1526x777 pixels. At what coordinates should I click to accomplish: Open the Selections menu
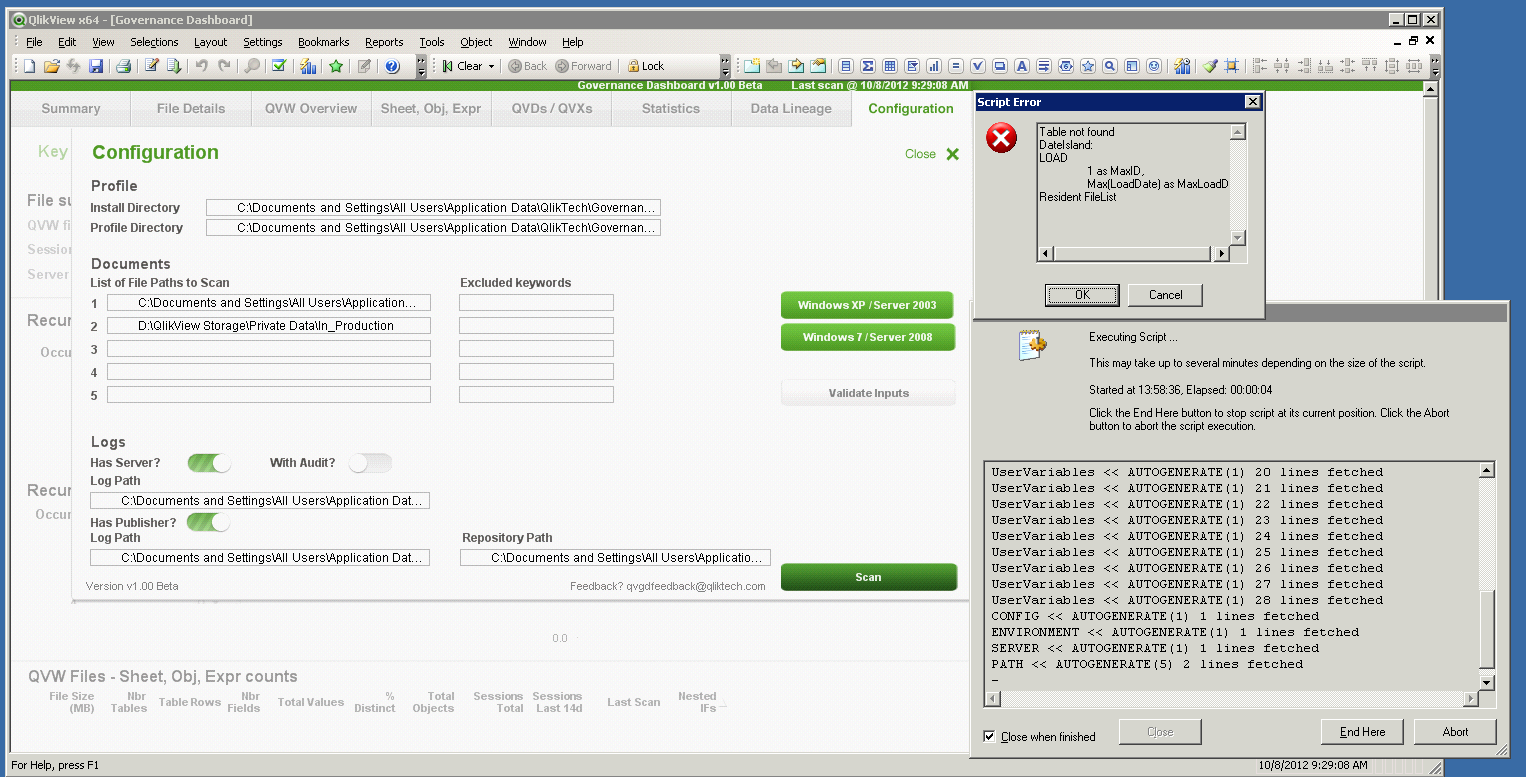(154, 42)
